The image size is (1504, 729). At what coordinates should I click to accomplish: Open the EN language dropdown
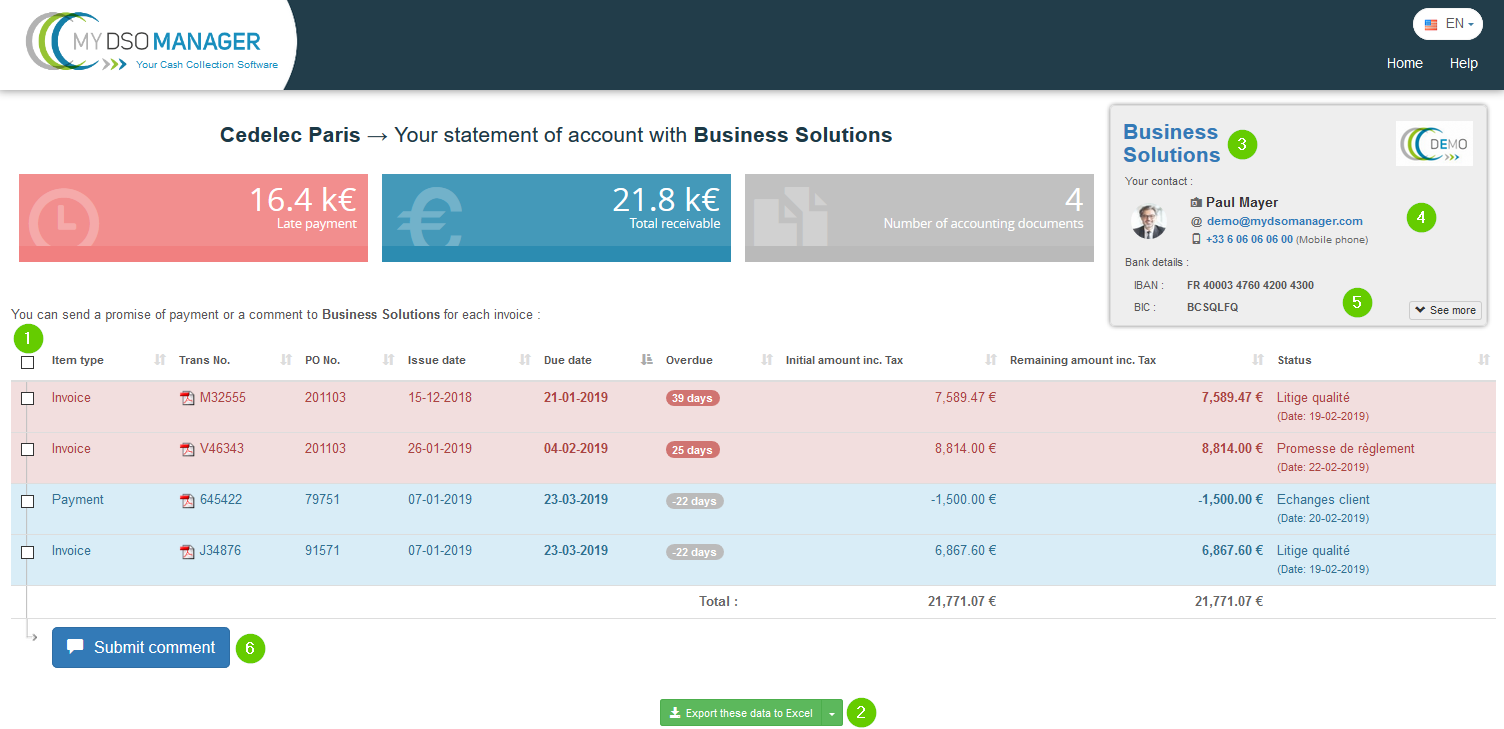click(1447, 24)
